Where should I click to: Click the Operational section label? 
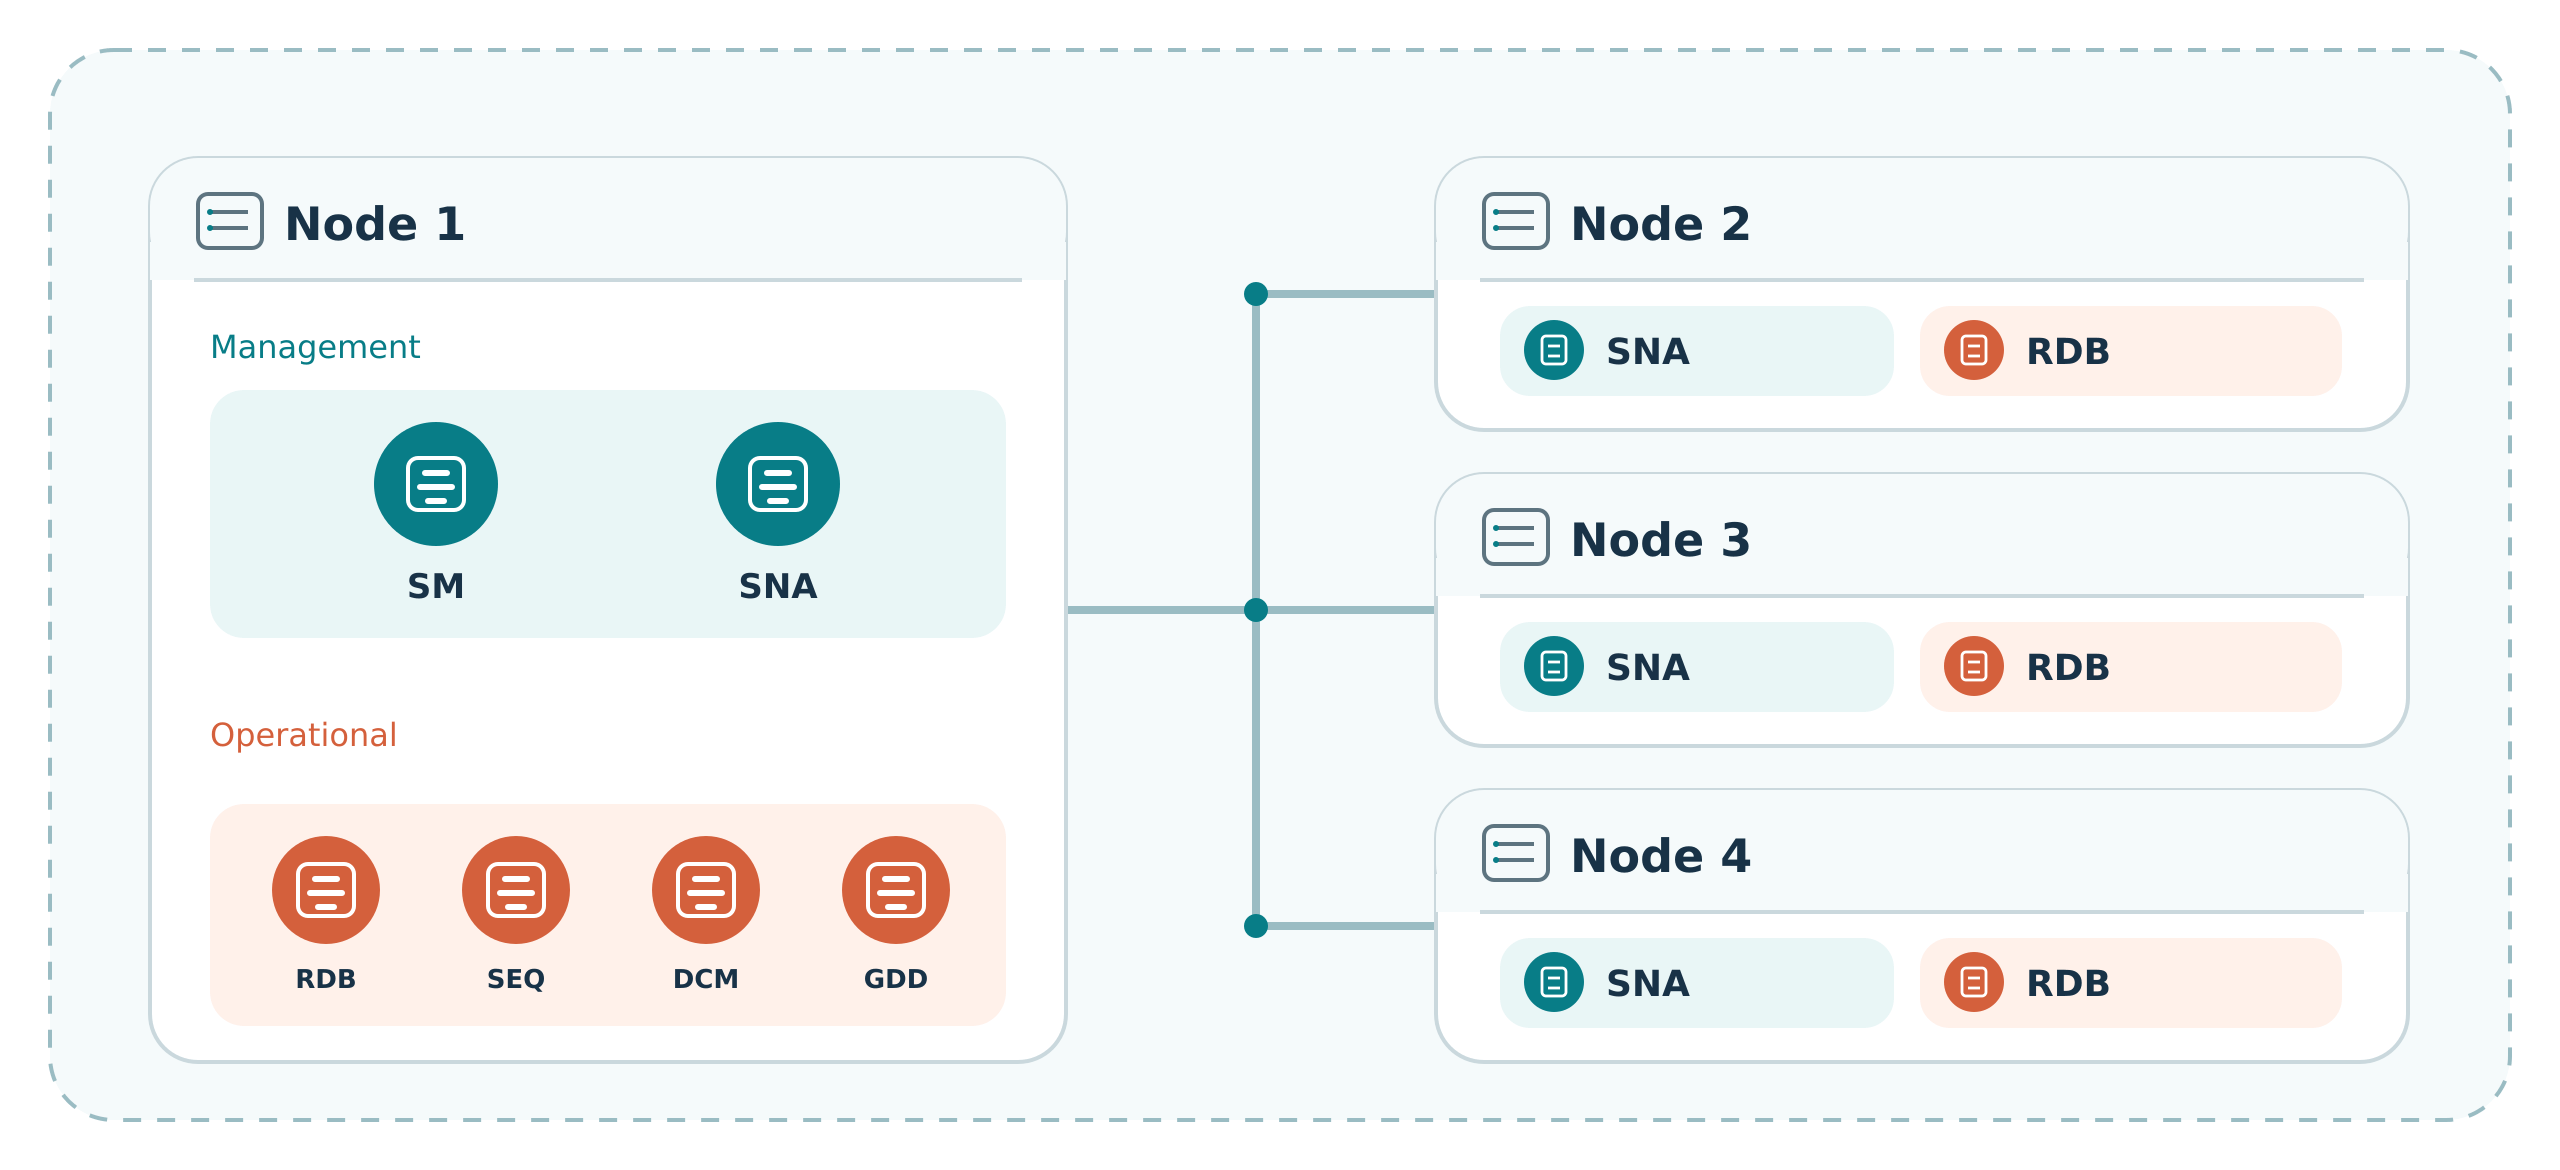pos(303,735)
